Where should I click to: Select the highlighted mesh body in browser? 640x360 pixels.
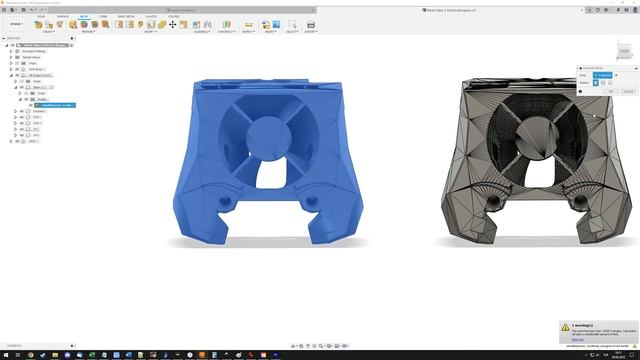55,105
